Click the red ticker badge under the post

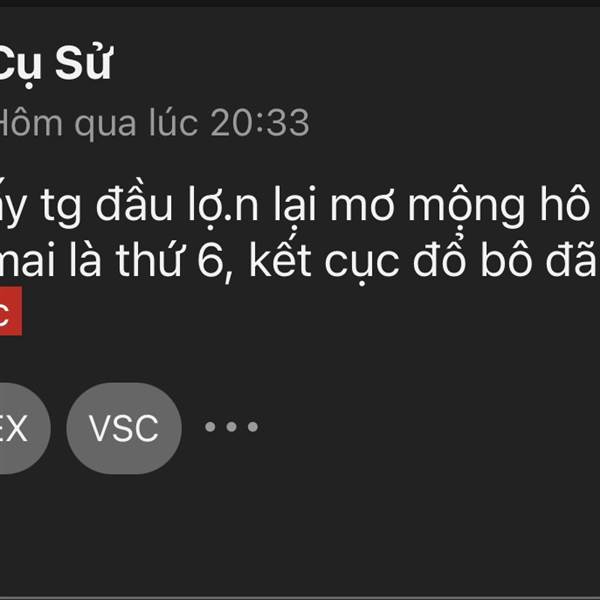click(10, 311)
